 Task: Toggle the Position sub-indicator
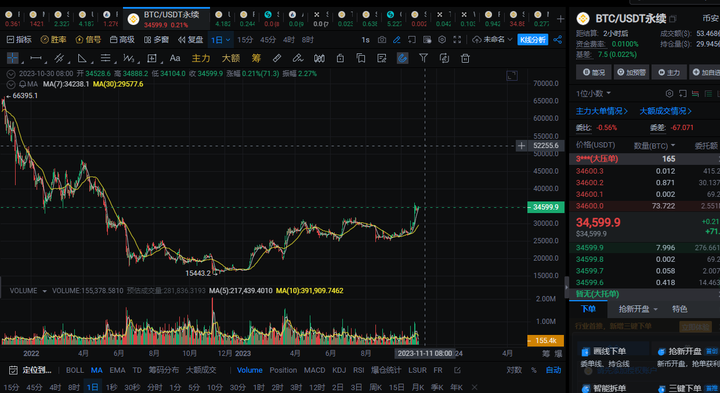pos(283,370)
